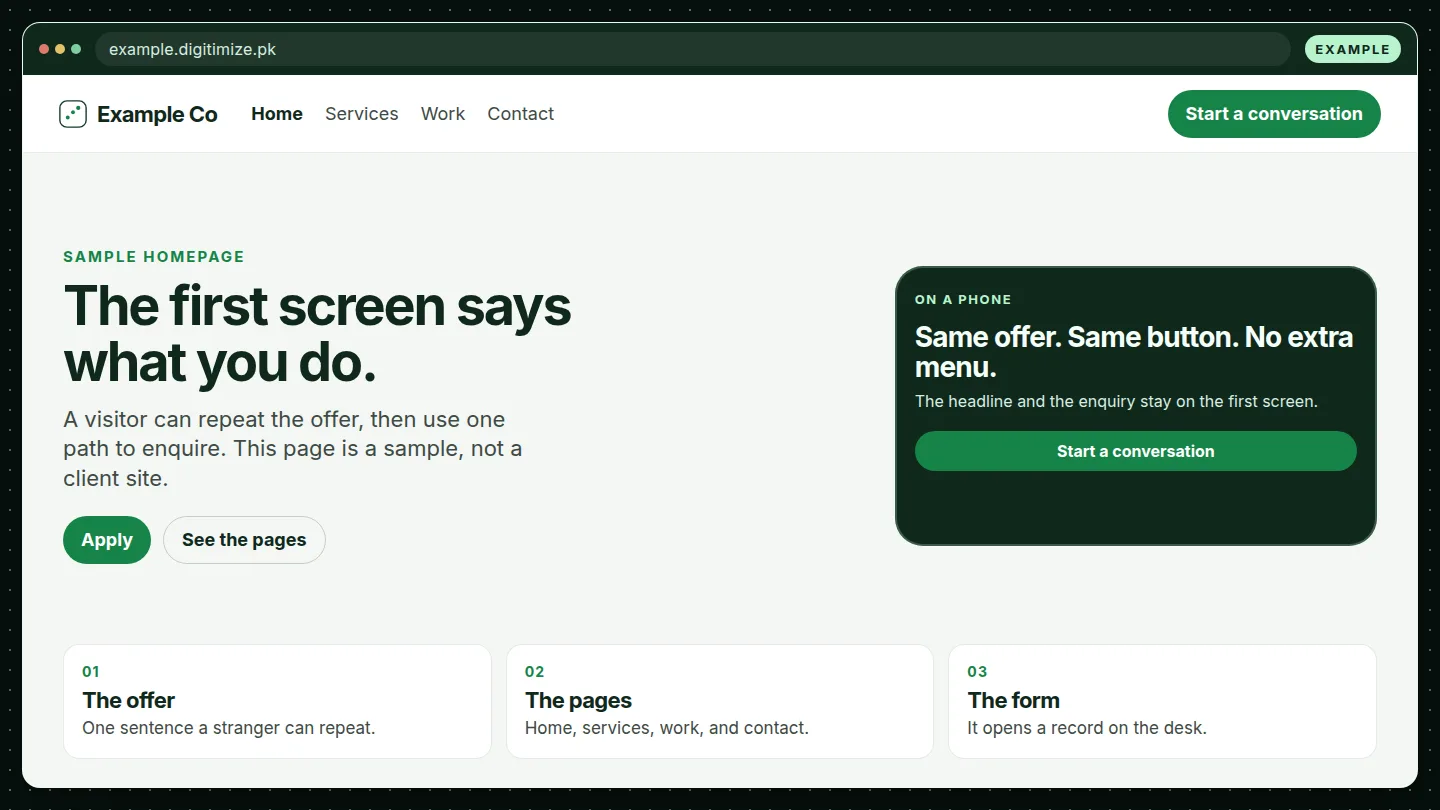Viewport: 1440px width, 810px height.
Task: Open the Services nav item
Action: tap(362, 114)
